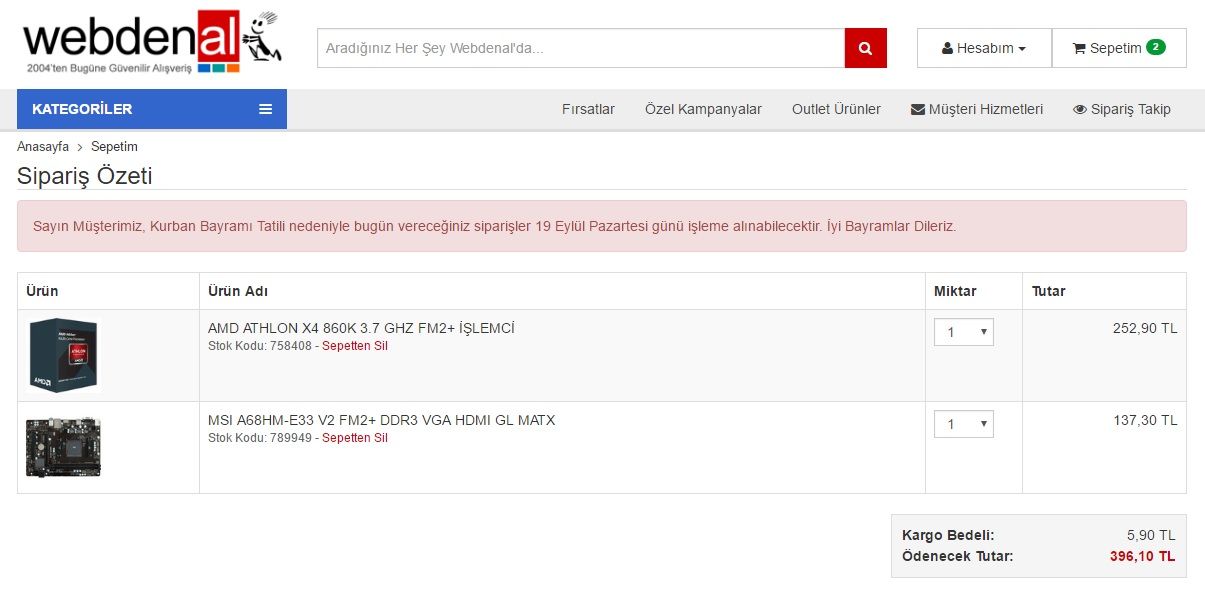This screenshot has width=1205, height=590.
Task: Remove MSI motherboard via its Sepetten Sil link
Action: [x=355, y=438]
